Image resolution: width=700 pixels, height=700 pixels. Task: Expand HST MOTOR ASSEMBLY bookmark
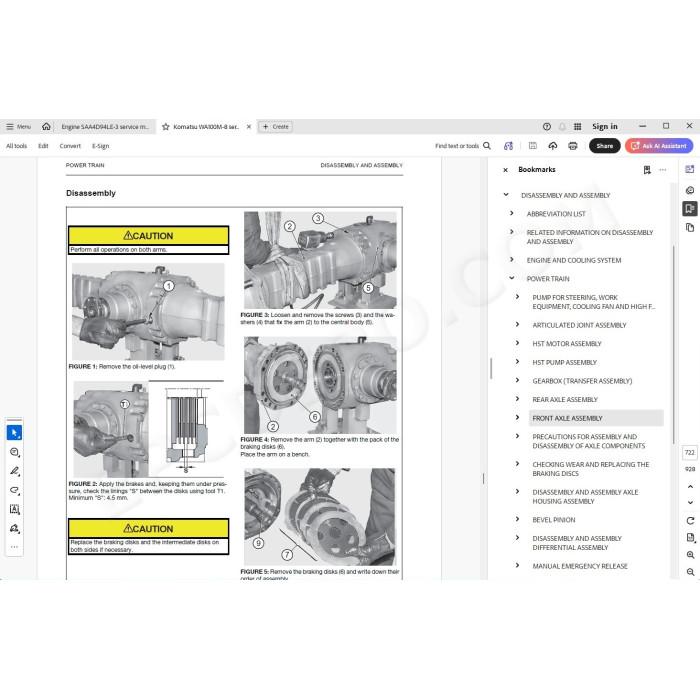[x=517, y=343]
